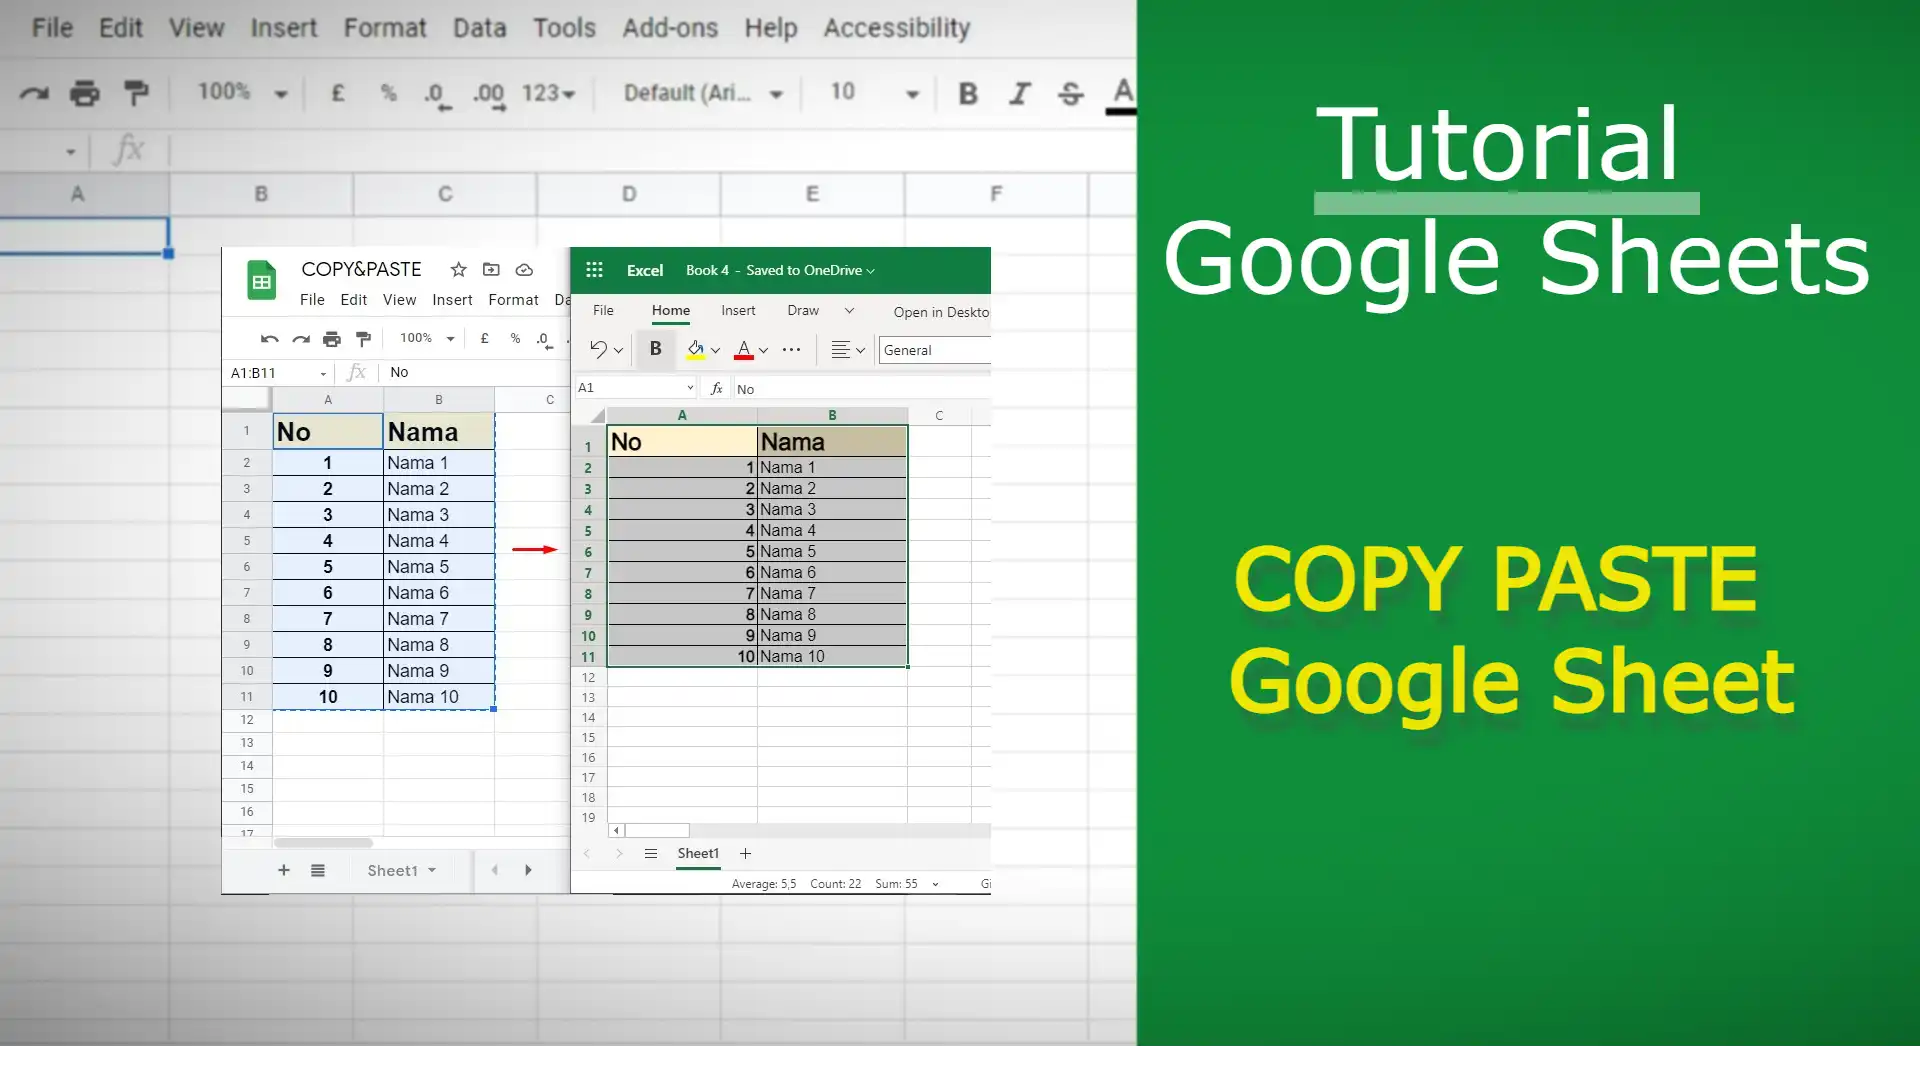Open the Microsoft 365 app launcher grid
Viewport: 1920px width, 1080px height.
594,270
